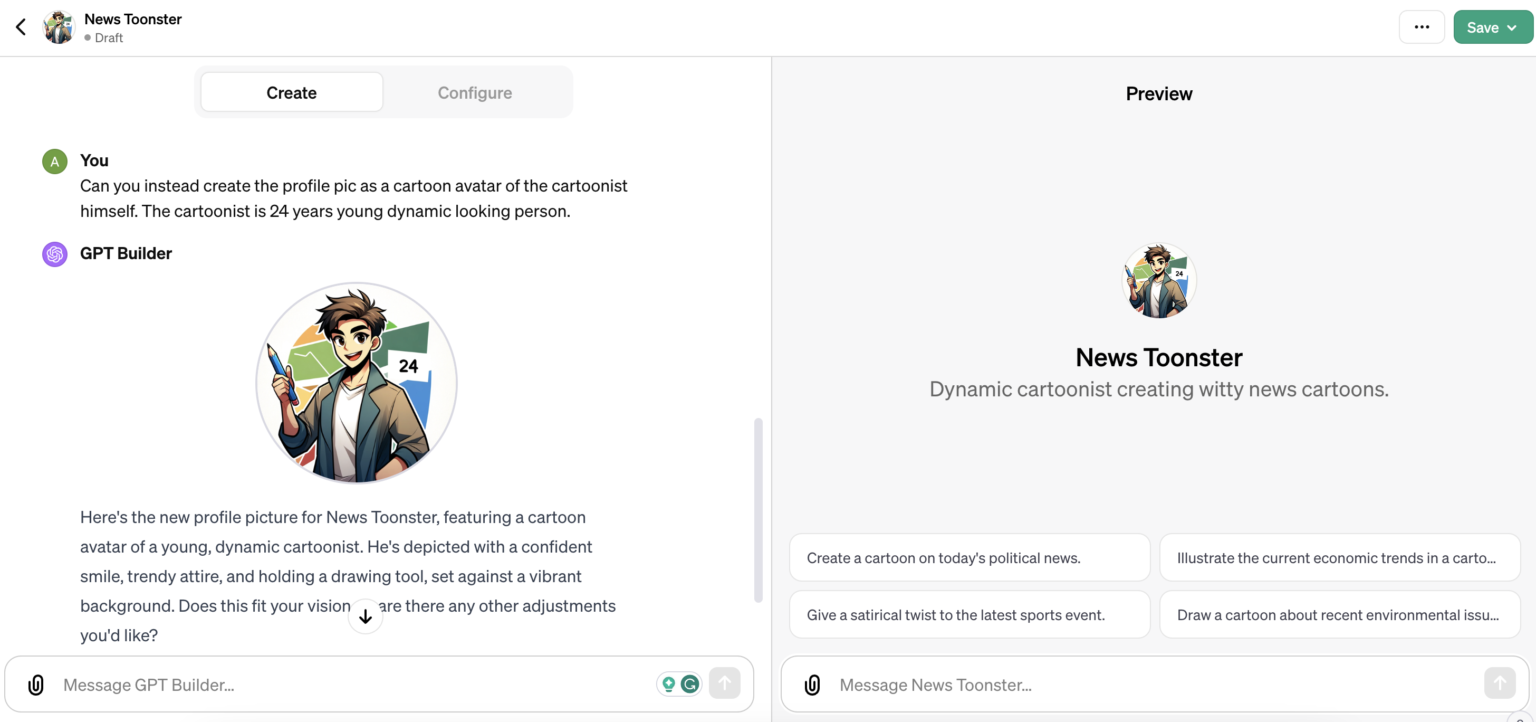Screen dimensions: 1536x722
Task: Click the more options ellipsis in the header
Action: (1421, 27)
